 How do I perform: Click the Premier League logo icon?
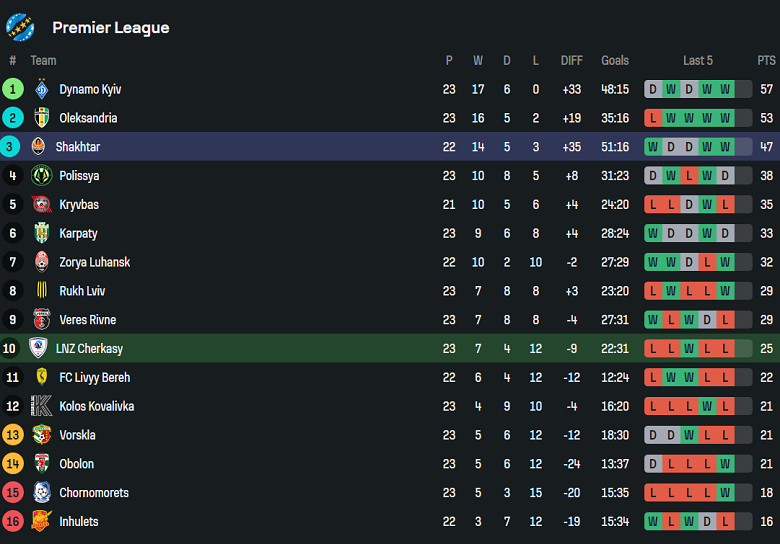(20, 27)
